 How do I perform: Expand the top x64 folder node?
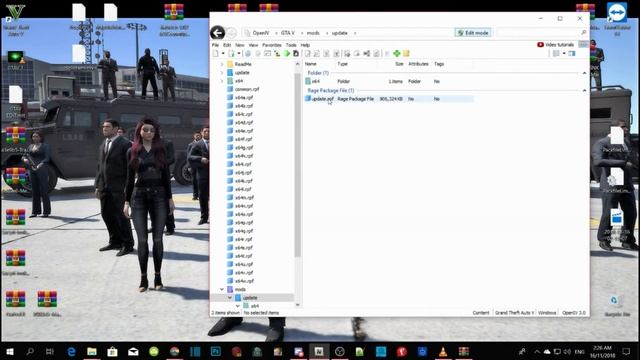pos(222,81)
